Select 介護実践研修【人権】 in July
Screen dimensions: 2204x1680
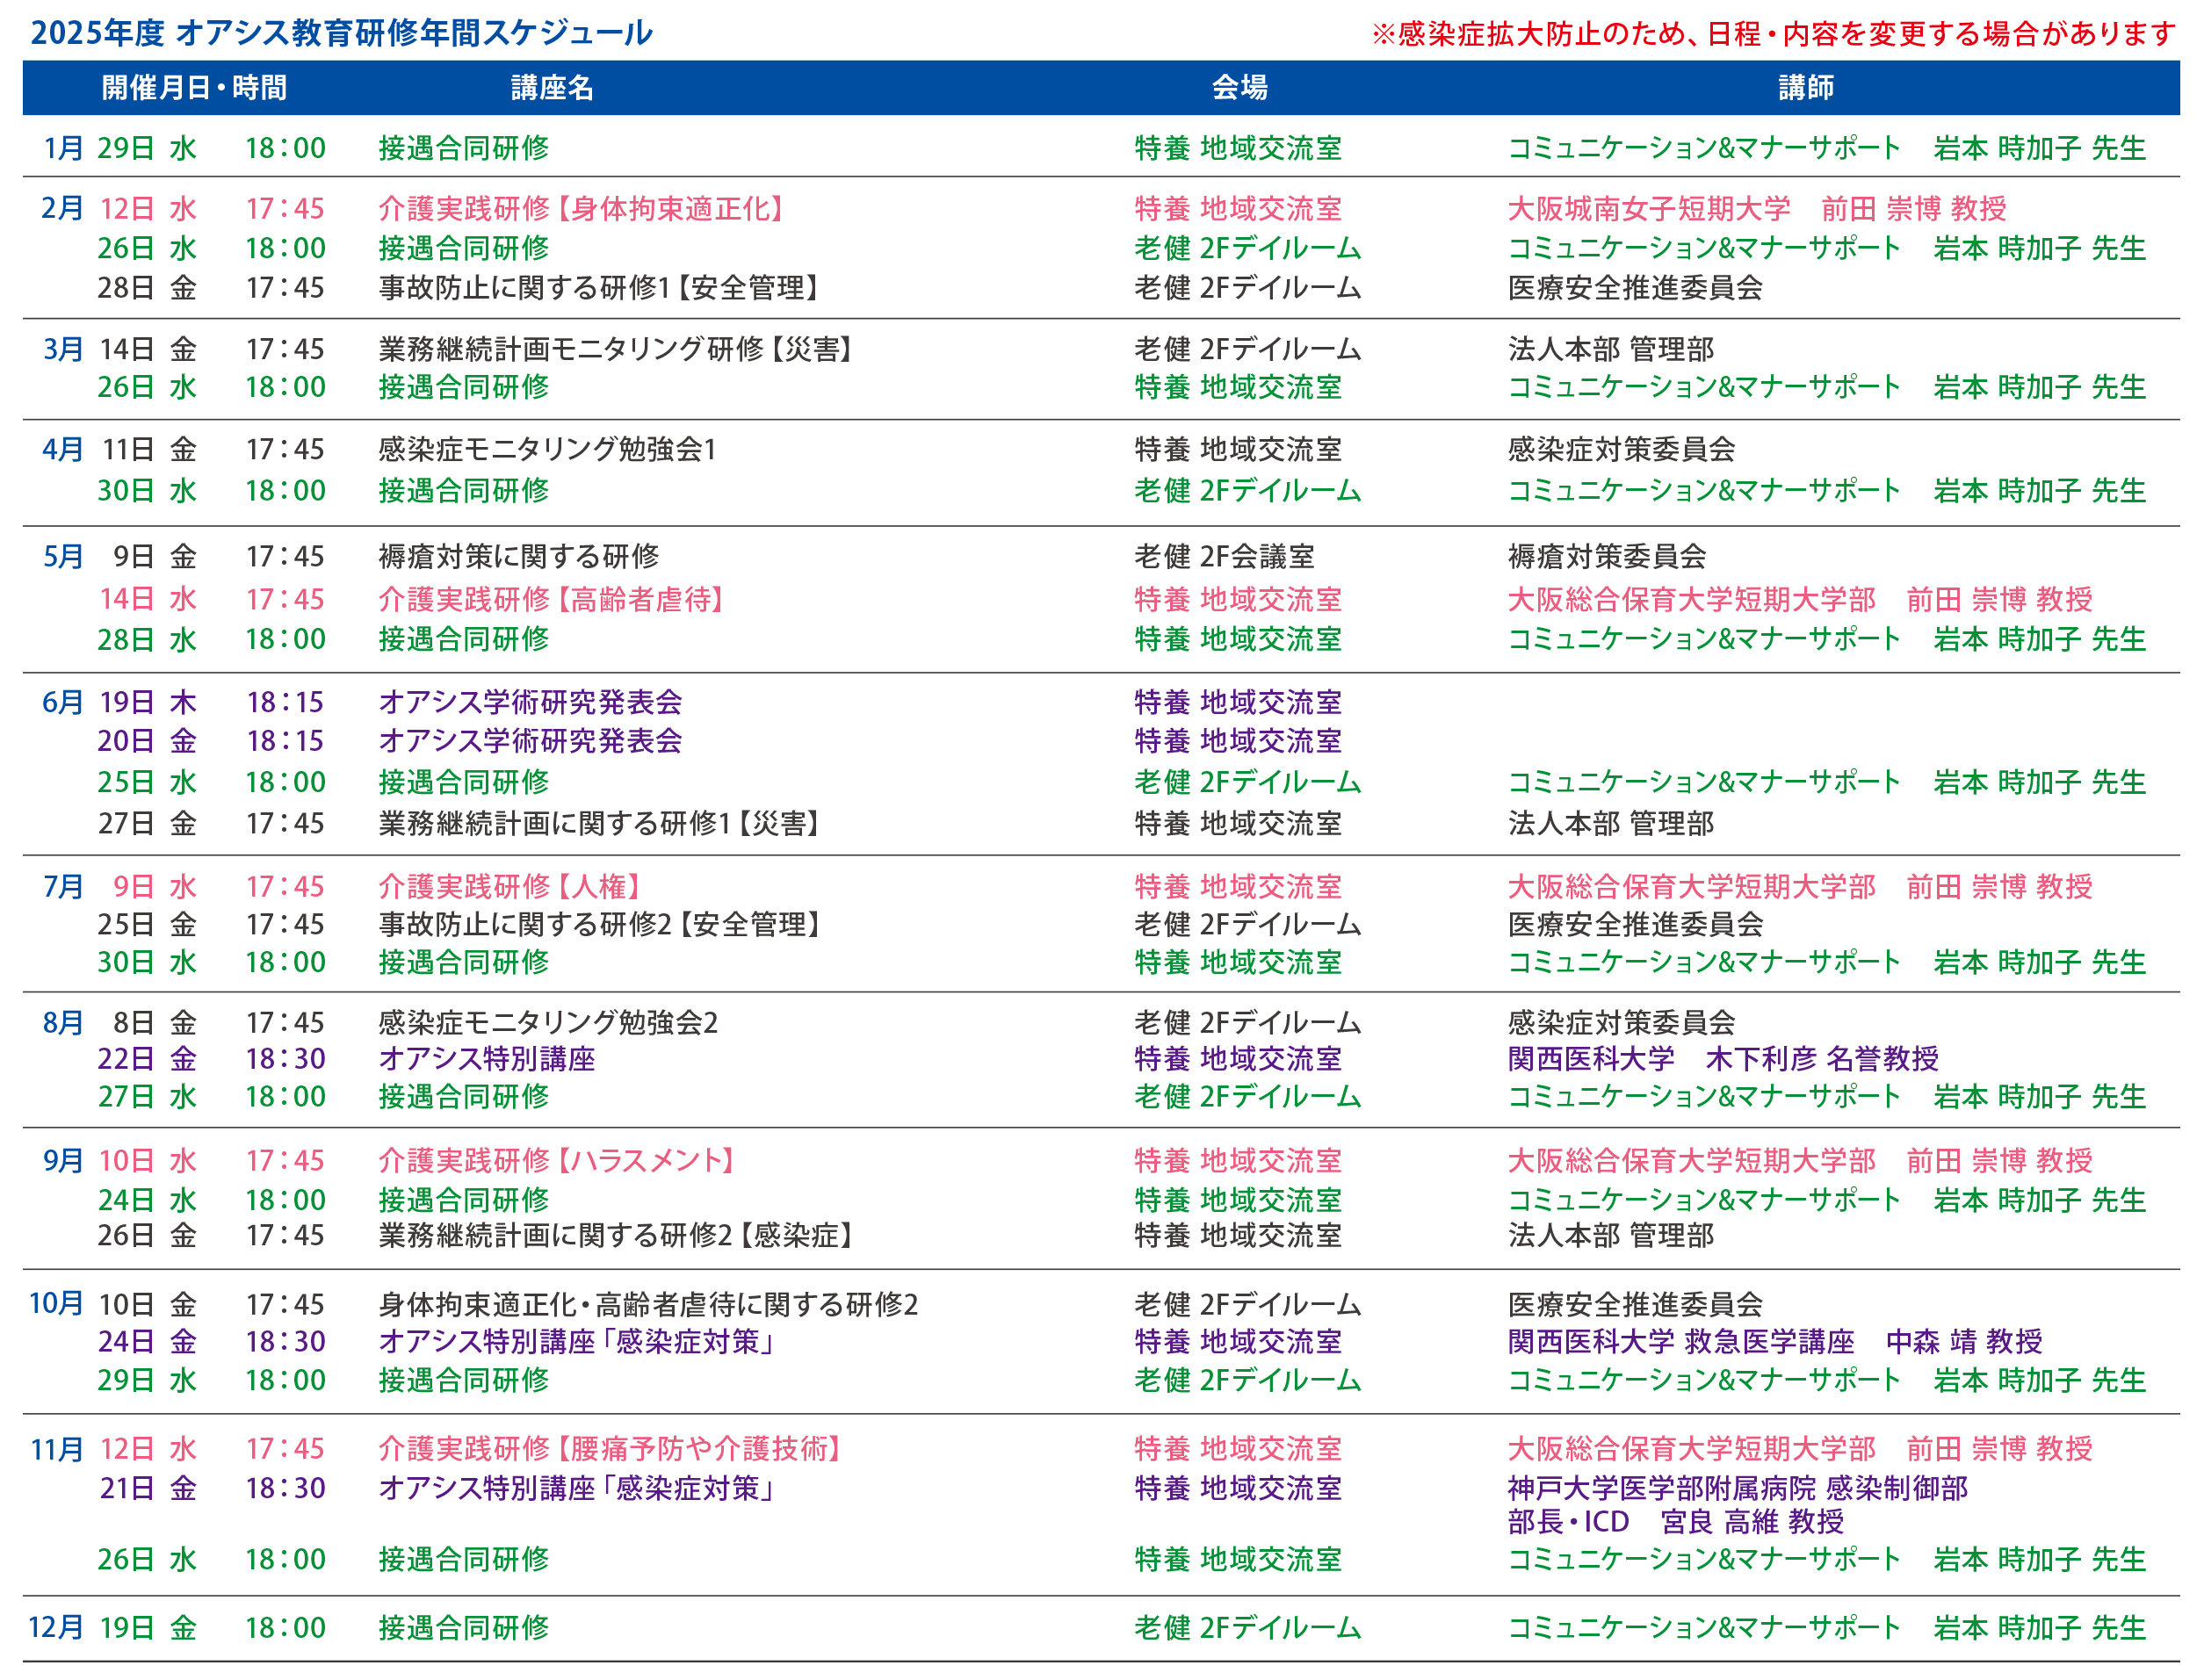(510, 886)
